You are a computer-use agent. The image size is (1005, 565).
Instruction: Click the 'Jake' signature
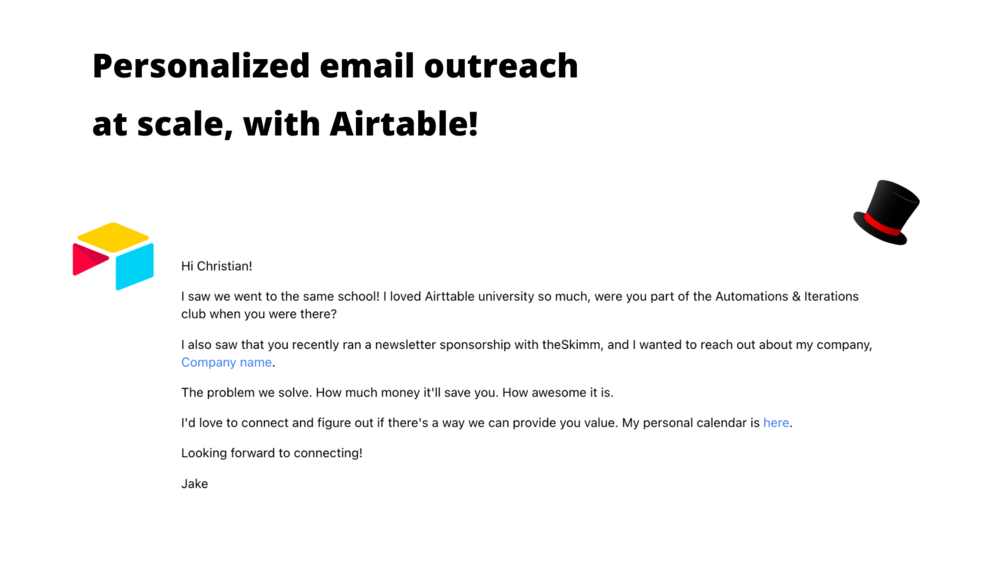pyautogui.click(x=195, y=484)
